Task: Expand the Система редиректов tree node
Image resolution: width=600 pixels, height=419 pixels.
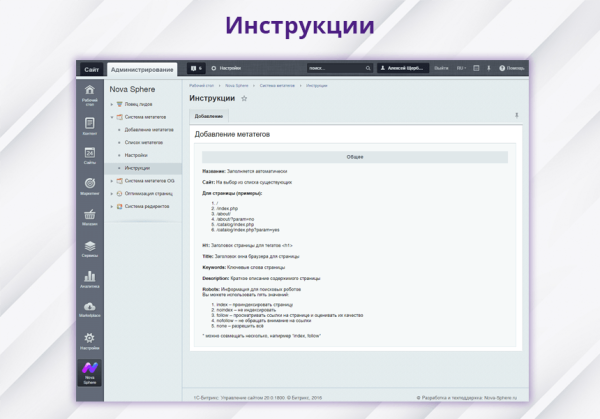Action: pyautogui.click(x=112, y=206)
